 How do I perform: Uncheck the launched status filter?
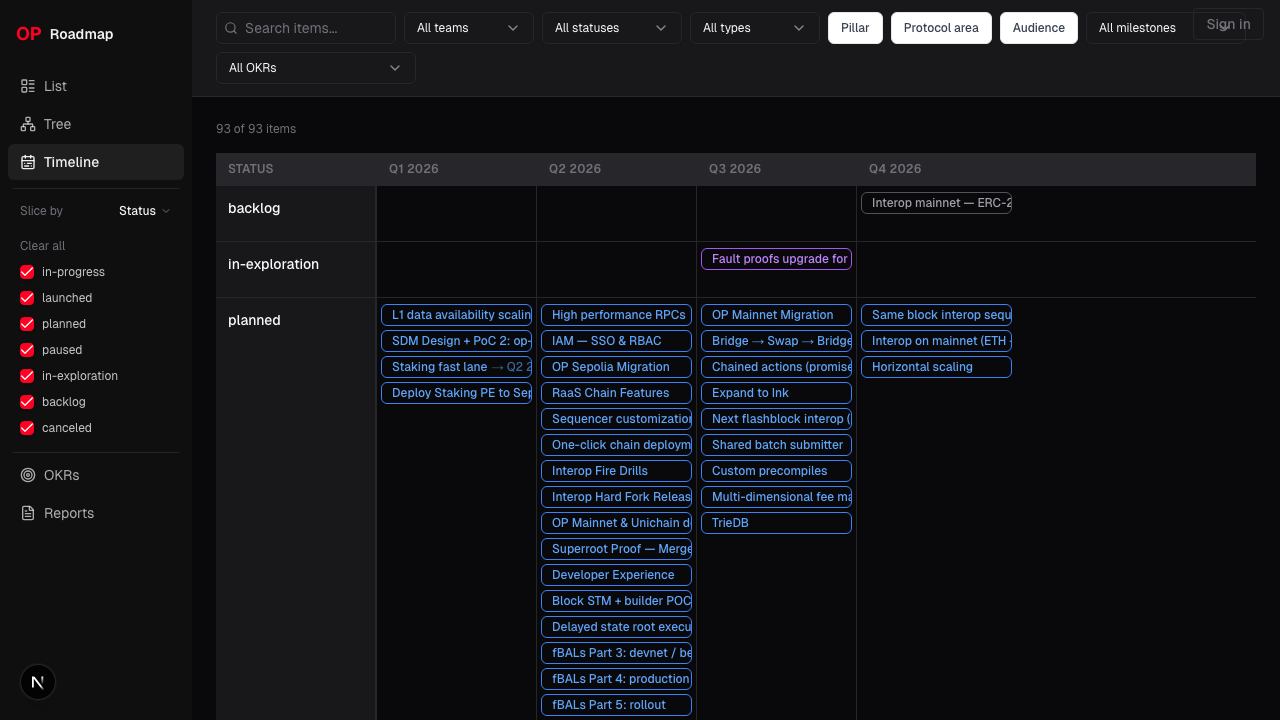27,298
